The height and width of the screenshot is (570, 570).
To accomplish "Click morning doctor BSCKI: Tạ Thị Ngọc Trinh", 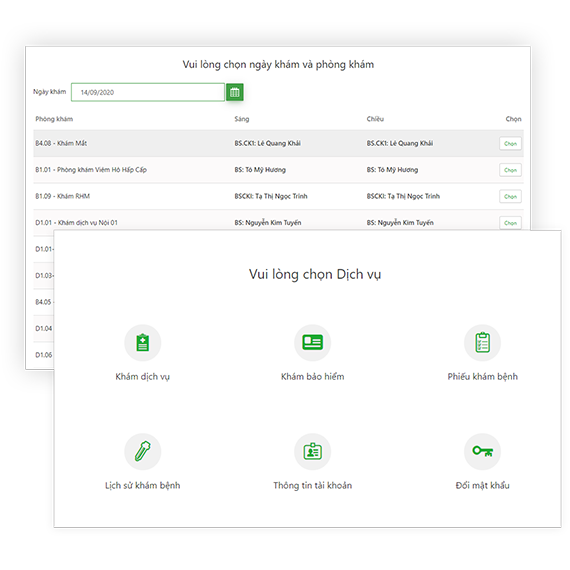I will (x=271, y=196).
